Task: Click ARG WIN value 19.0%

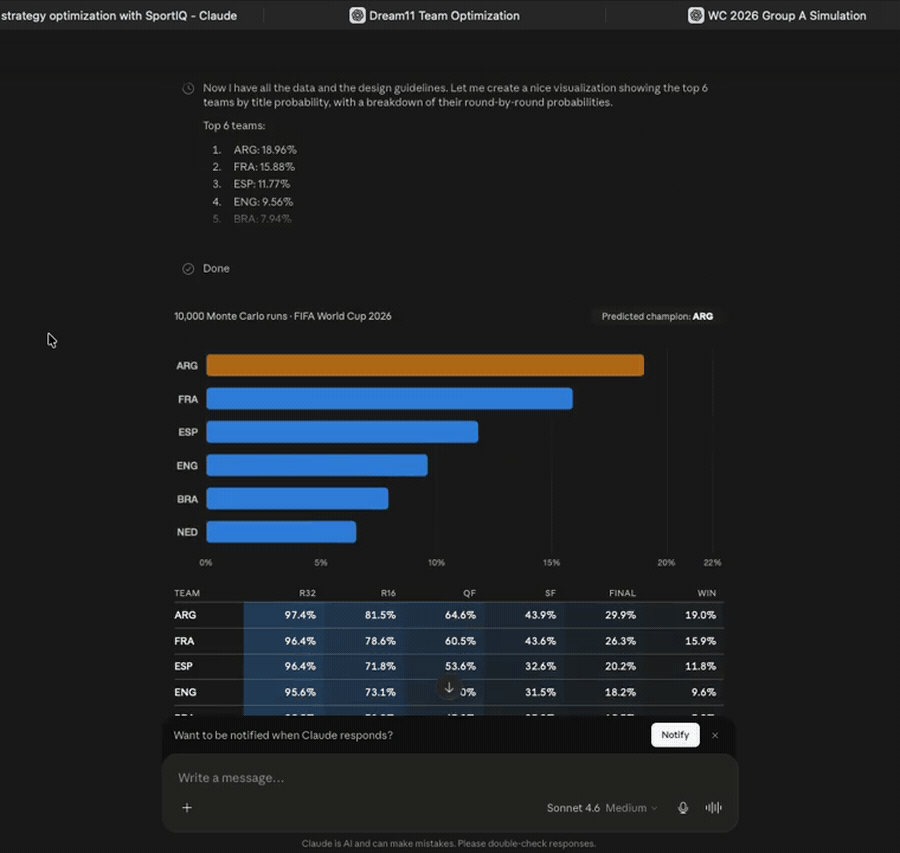Action: tap(700, 615)
